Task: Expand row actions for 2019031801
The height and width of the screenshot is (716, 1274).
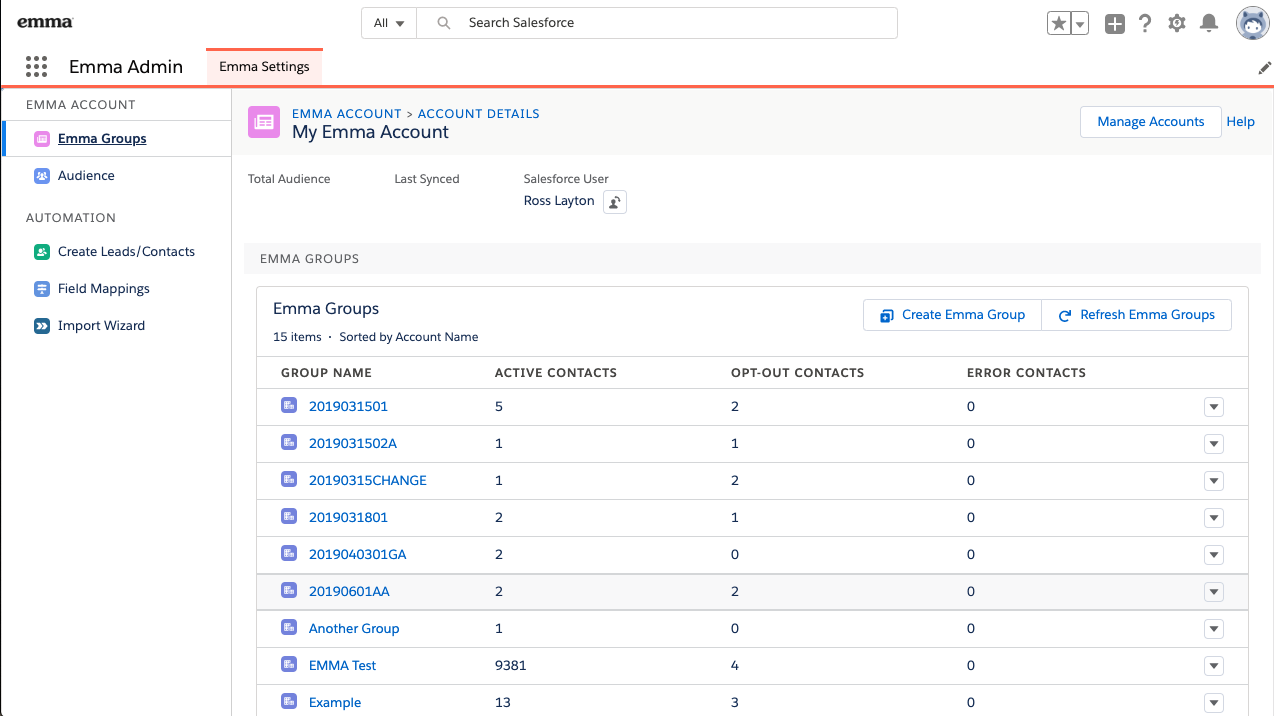Action: click(x=1214, y=518)
